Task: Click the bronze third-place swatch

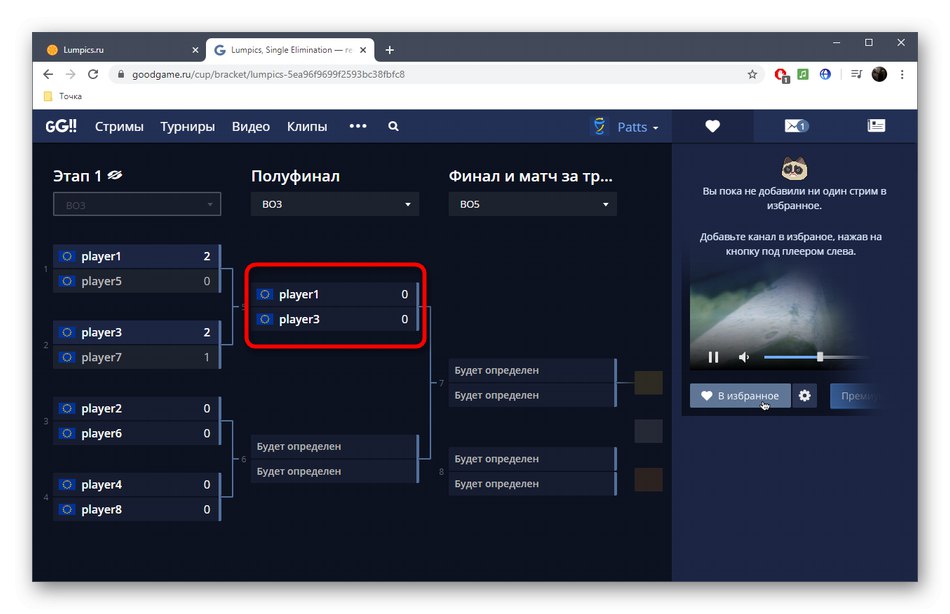Action: (x=648, y=479)
